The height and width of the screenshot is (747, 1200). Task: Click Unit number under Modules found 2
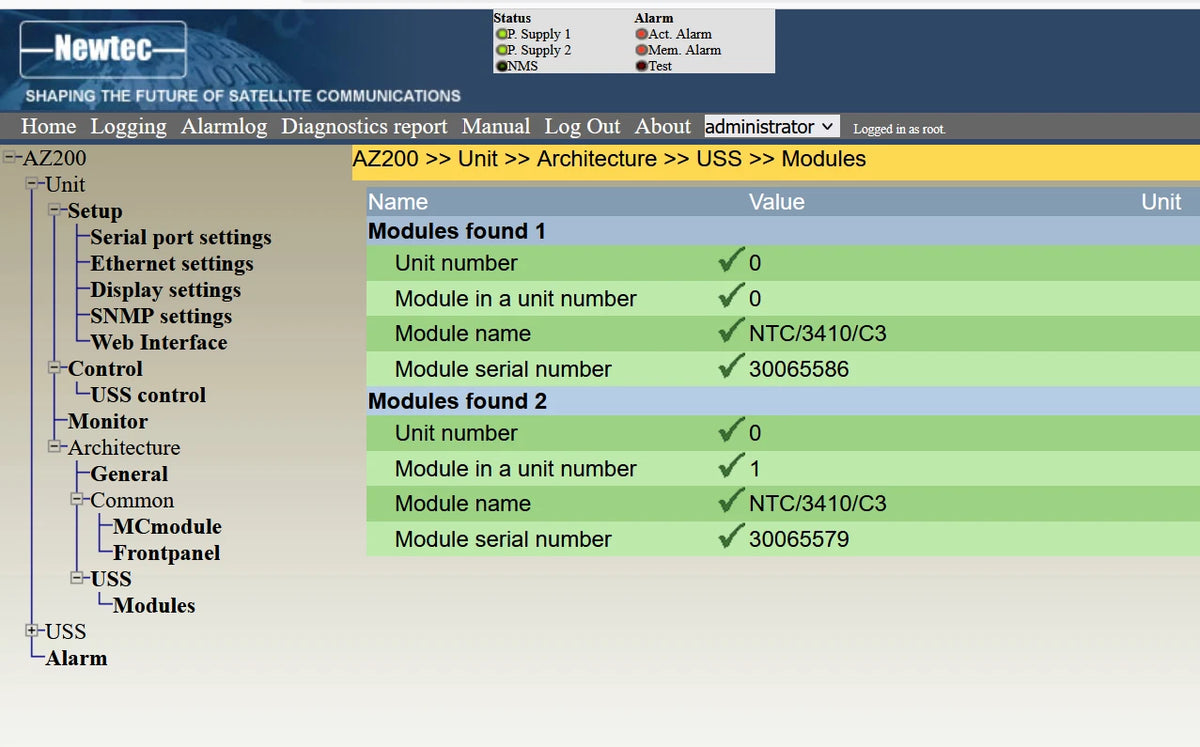456,433
